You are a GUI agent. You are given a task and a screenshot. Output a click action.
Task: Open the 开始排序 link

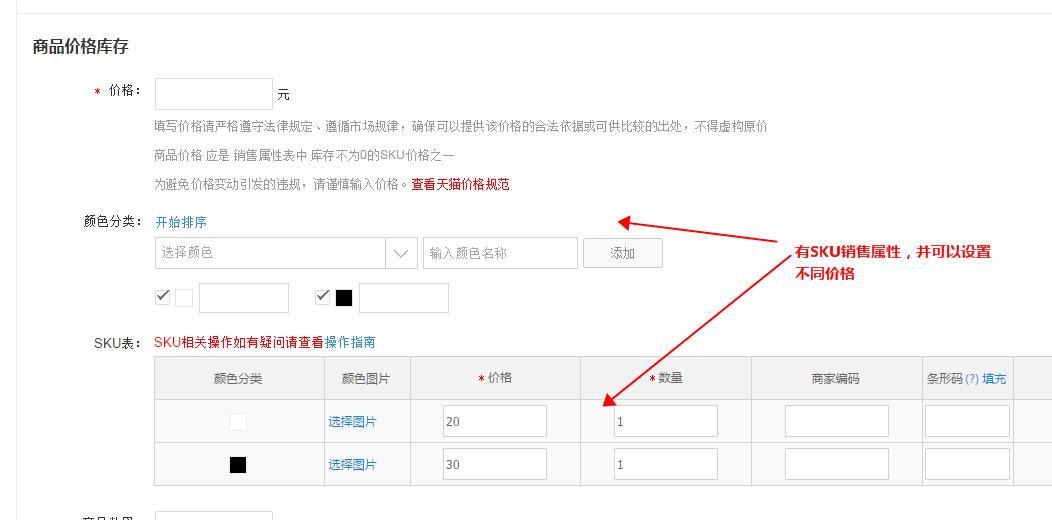tap(181, 222)
